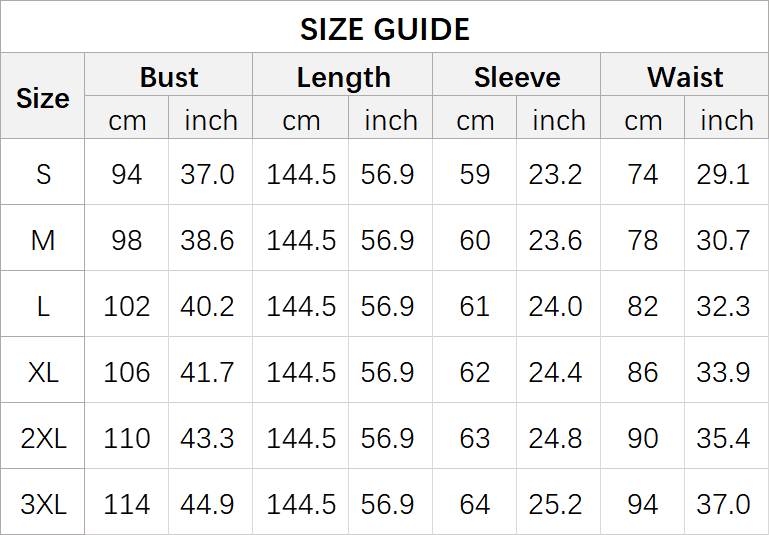The width and height of the screenshot is (769, 535).
Task: Click sleeve cm value 61
Action: pyautogui.click(x=475, y=306)
